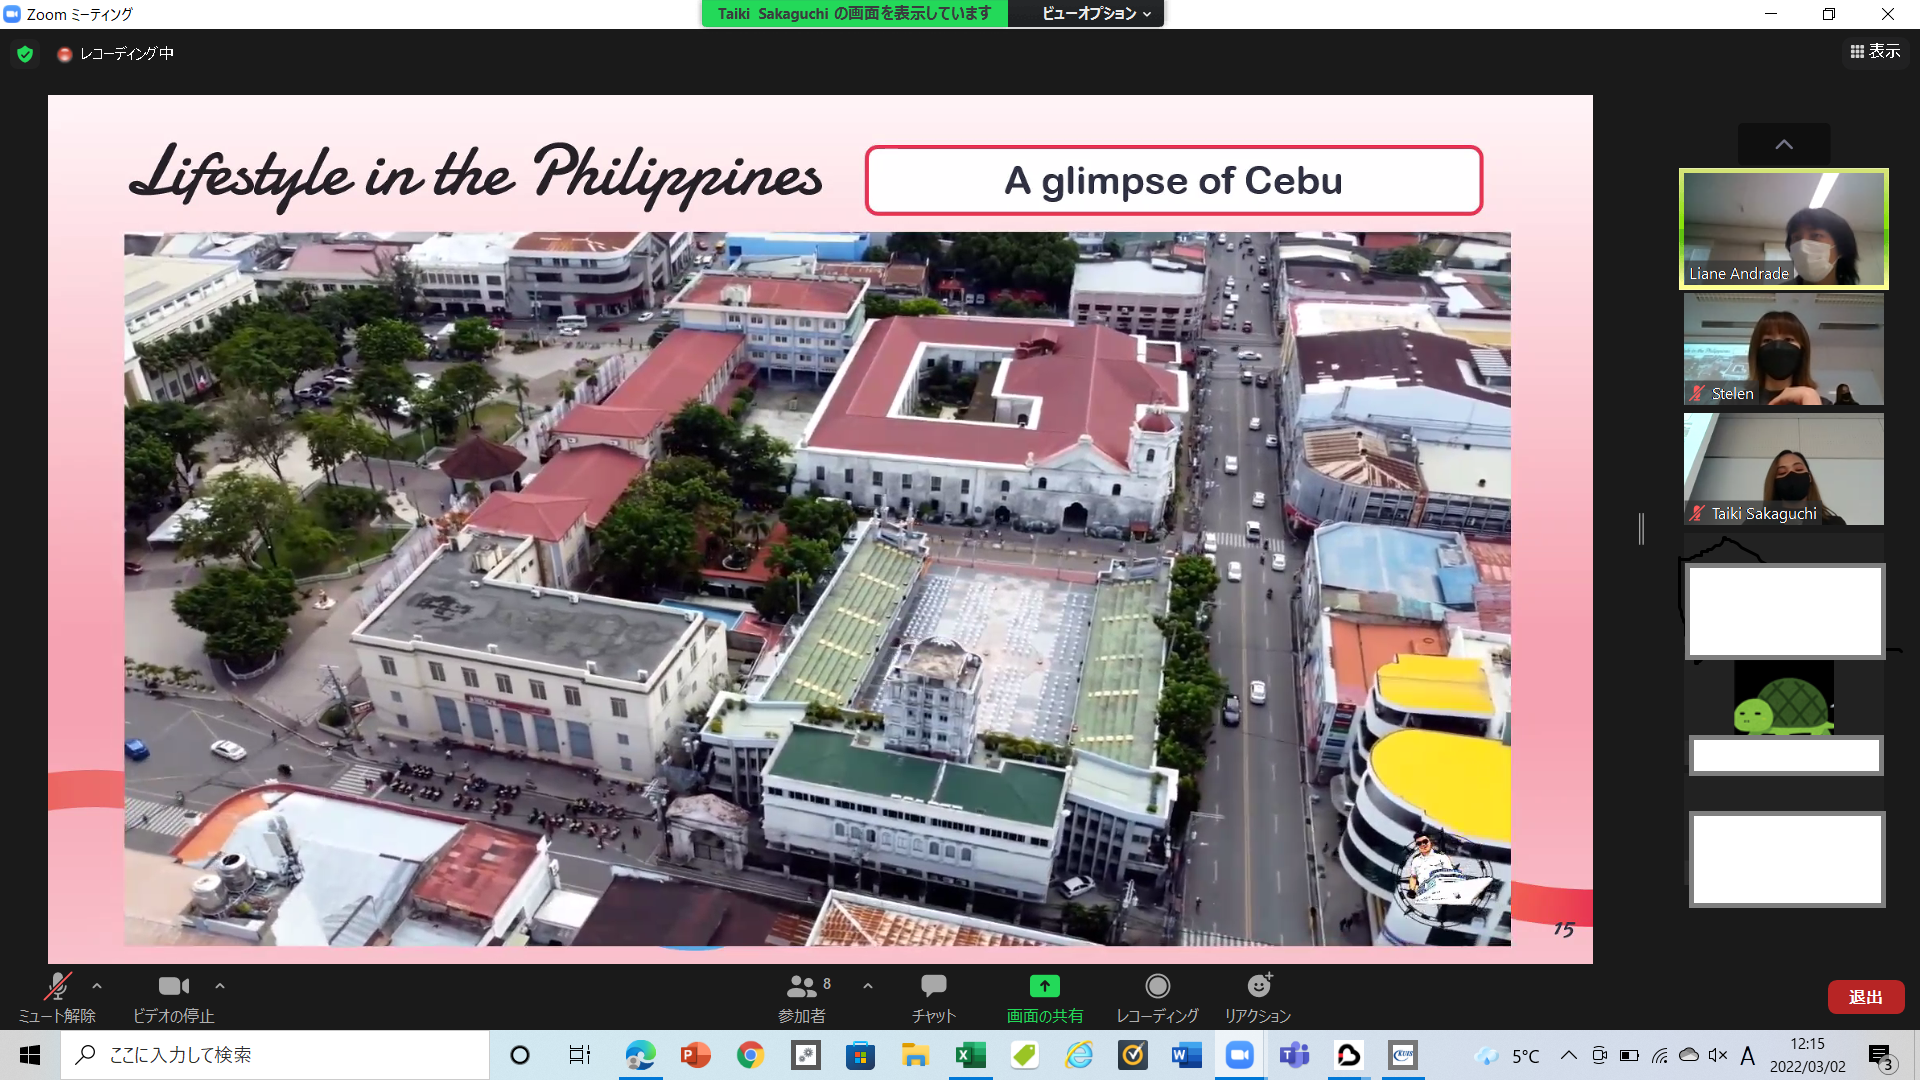Open audio options arrow beside mute button
The height and width of the screenshot is (1080, 1920).
(97, 986)
